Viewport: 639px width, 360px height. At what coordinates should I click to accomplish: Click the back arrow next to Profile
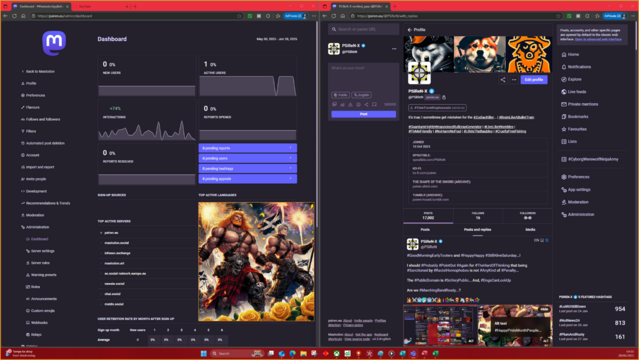[x=410, y=30]
